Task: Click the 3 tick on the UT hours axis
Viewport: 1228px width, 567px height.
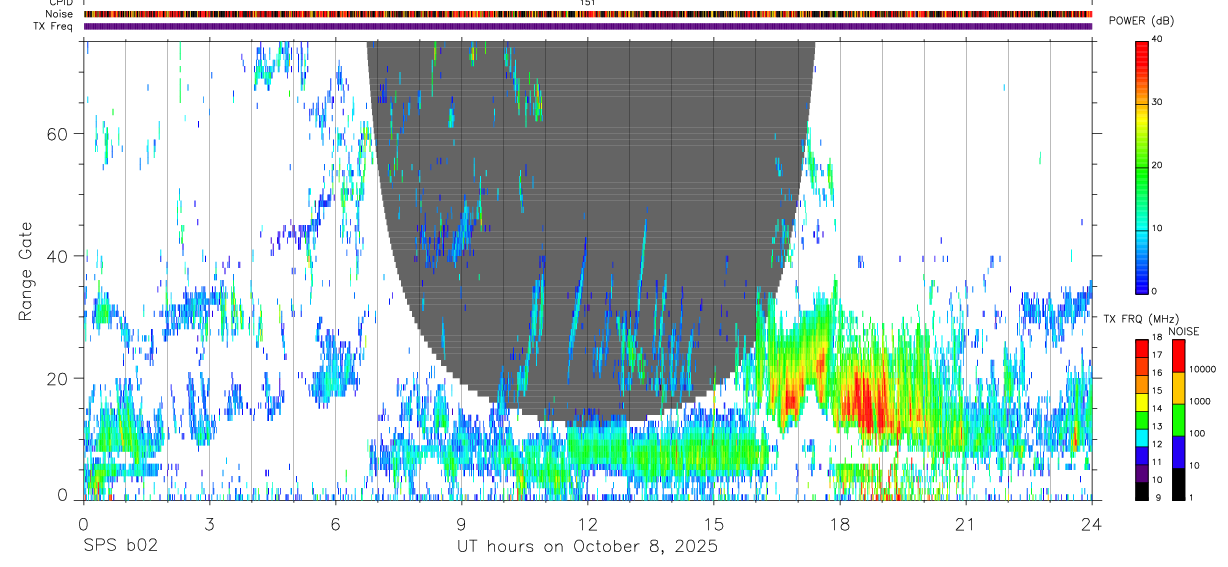Action: tap(209, 524)
